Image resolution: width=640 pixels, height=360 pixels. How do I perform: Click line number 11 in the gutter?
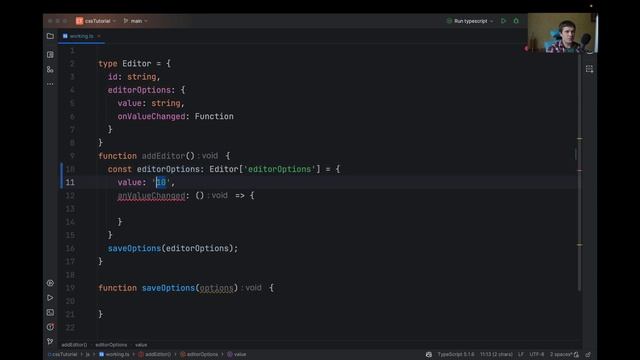[70, 182]
